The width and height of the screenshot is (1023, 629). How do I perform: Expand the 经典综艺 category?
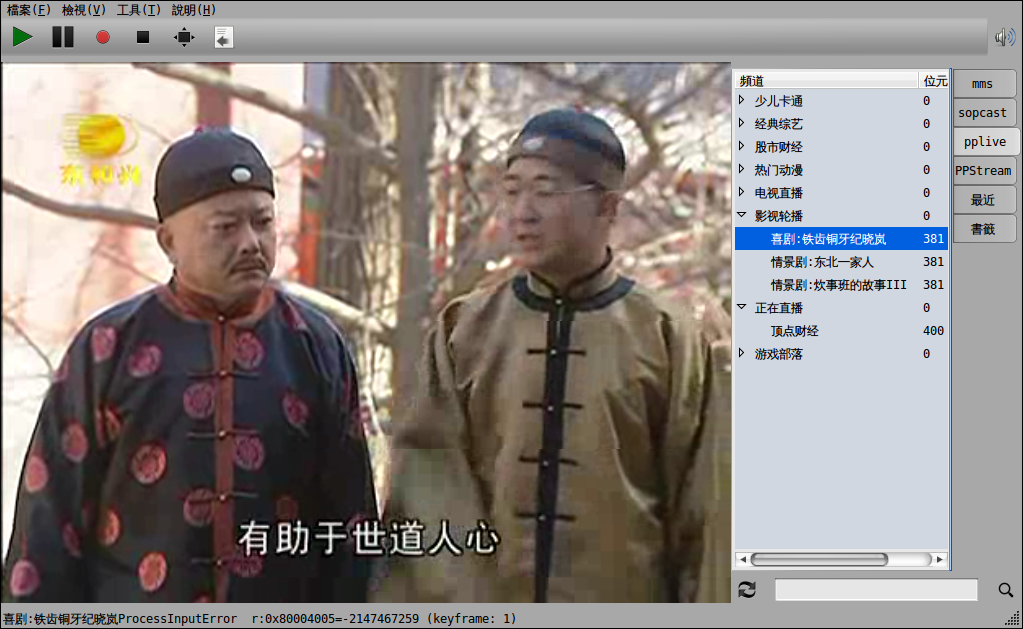click(x=742, y=123)
